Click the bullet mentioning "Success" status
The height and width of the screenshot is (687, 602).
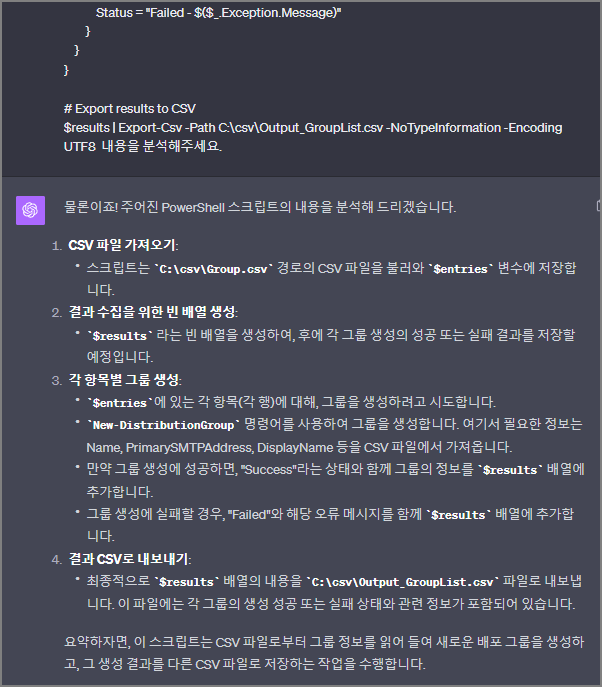[x=335, y=481]
